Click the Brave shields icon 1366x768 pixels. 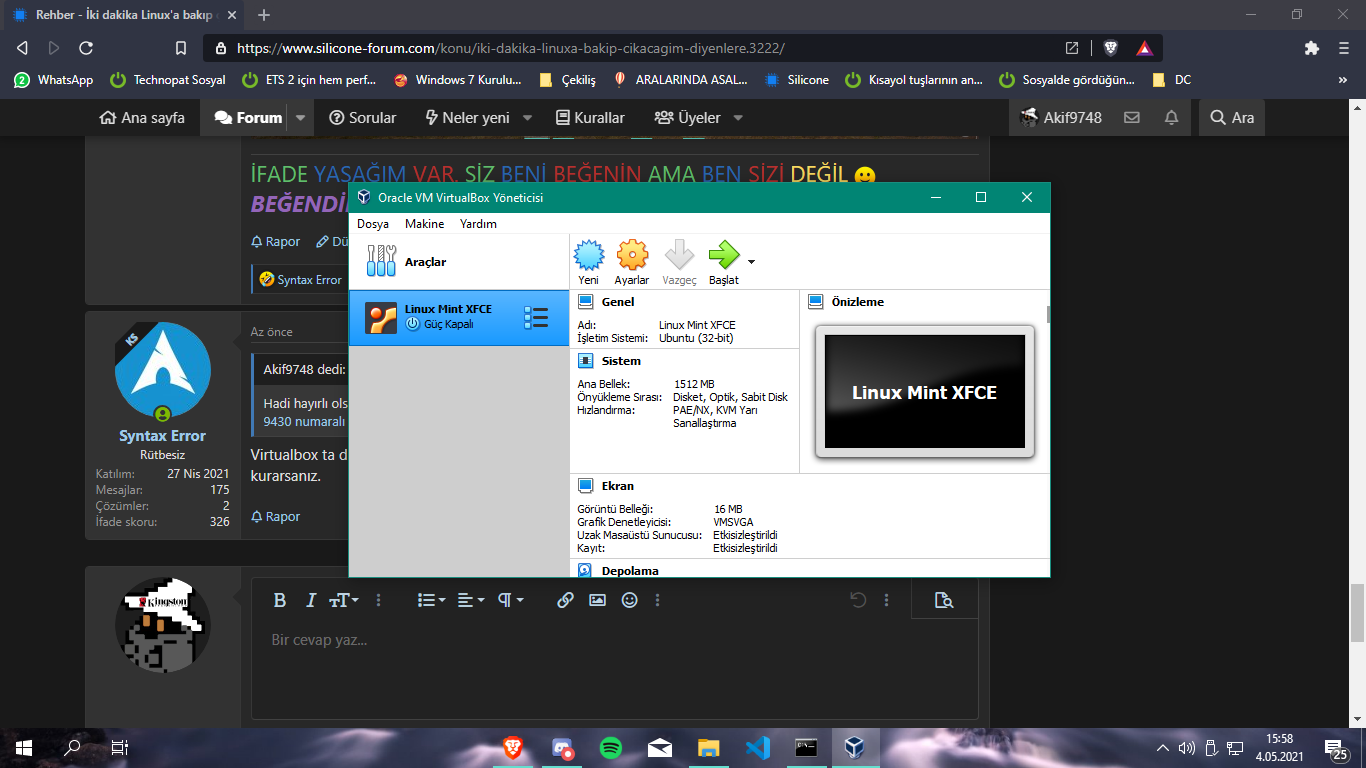(1111, 48)
